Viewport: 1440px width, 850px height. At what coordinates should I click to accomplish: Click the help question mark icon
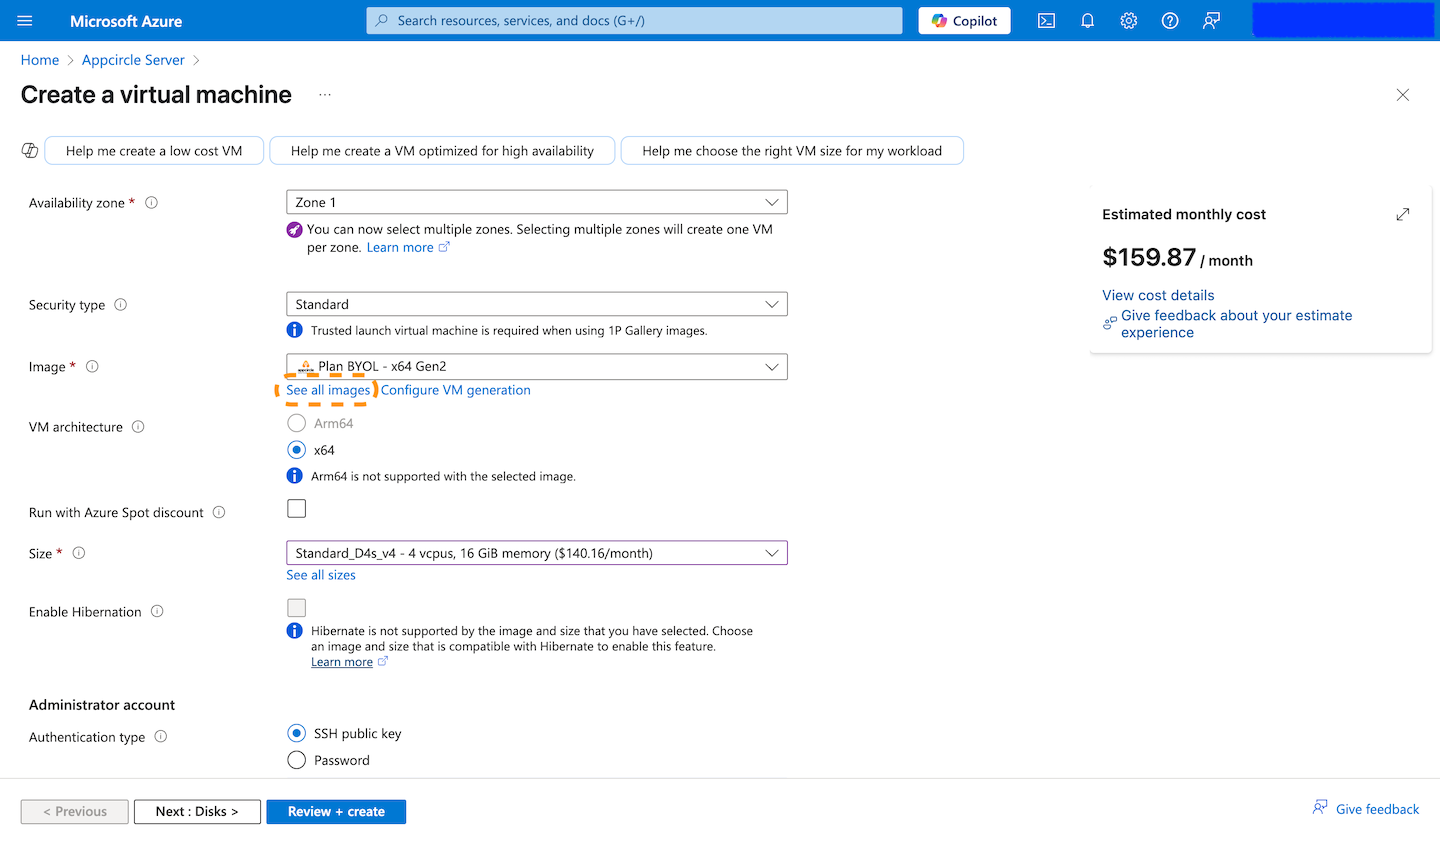pyautogui.click(x=1169, y=21)
